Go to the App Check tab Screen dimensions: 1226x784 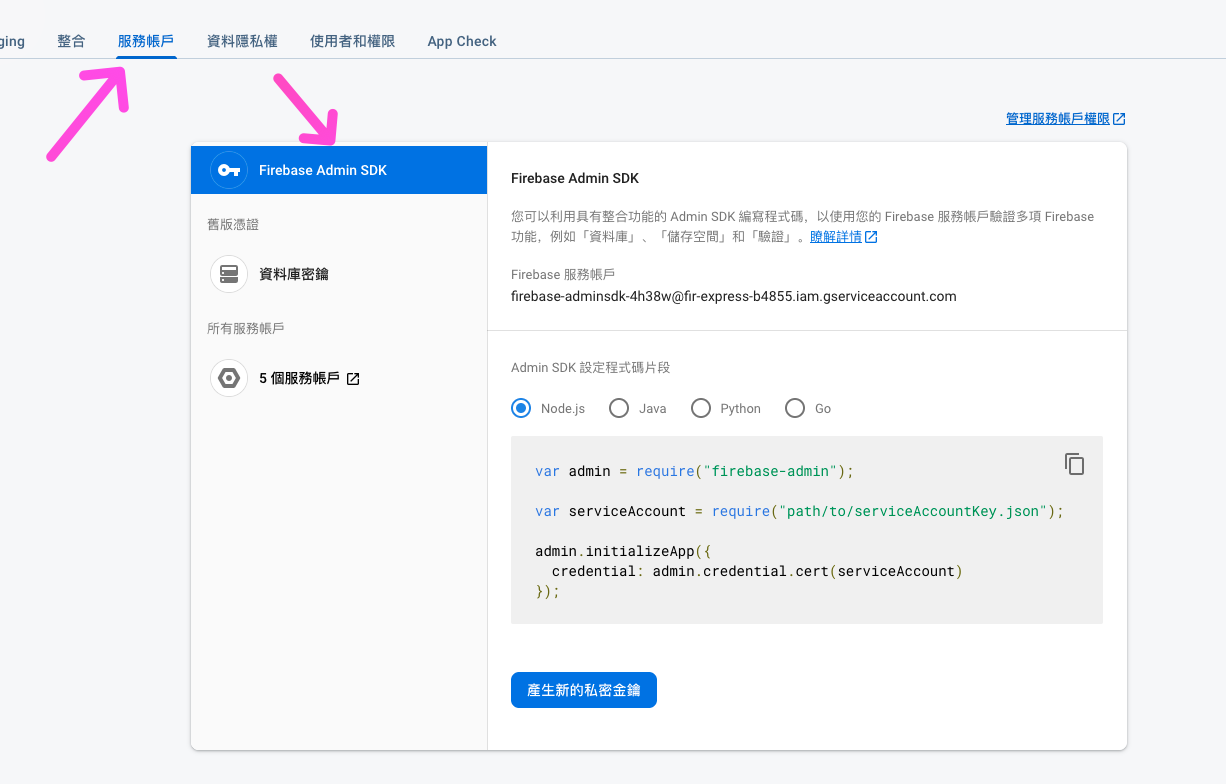pyautogui.click(x=461, y=41)
